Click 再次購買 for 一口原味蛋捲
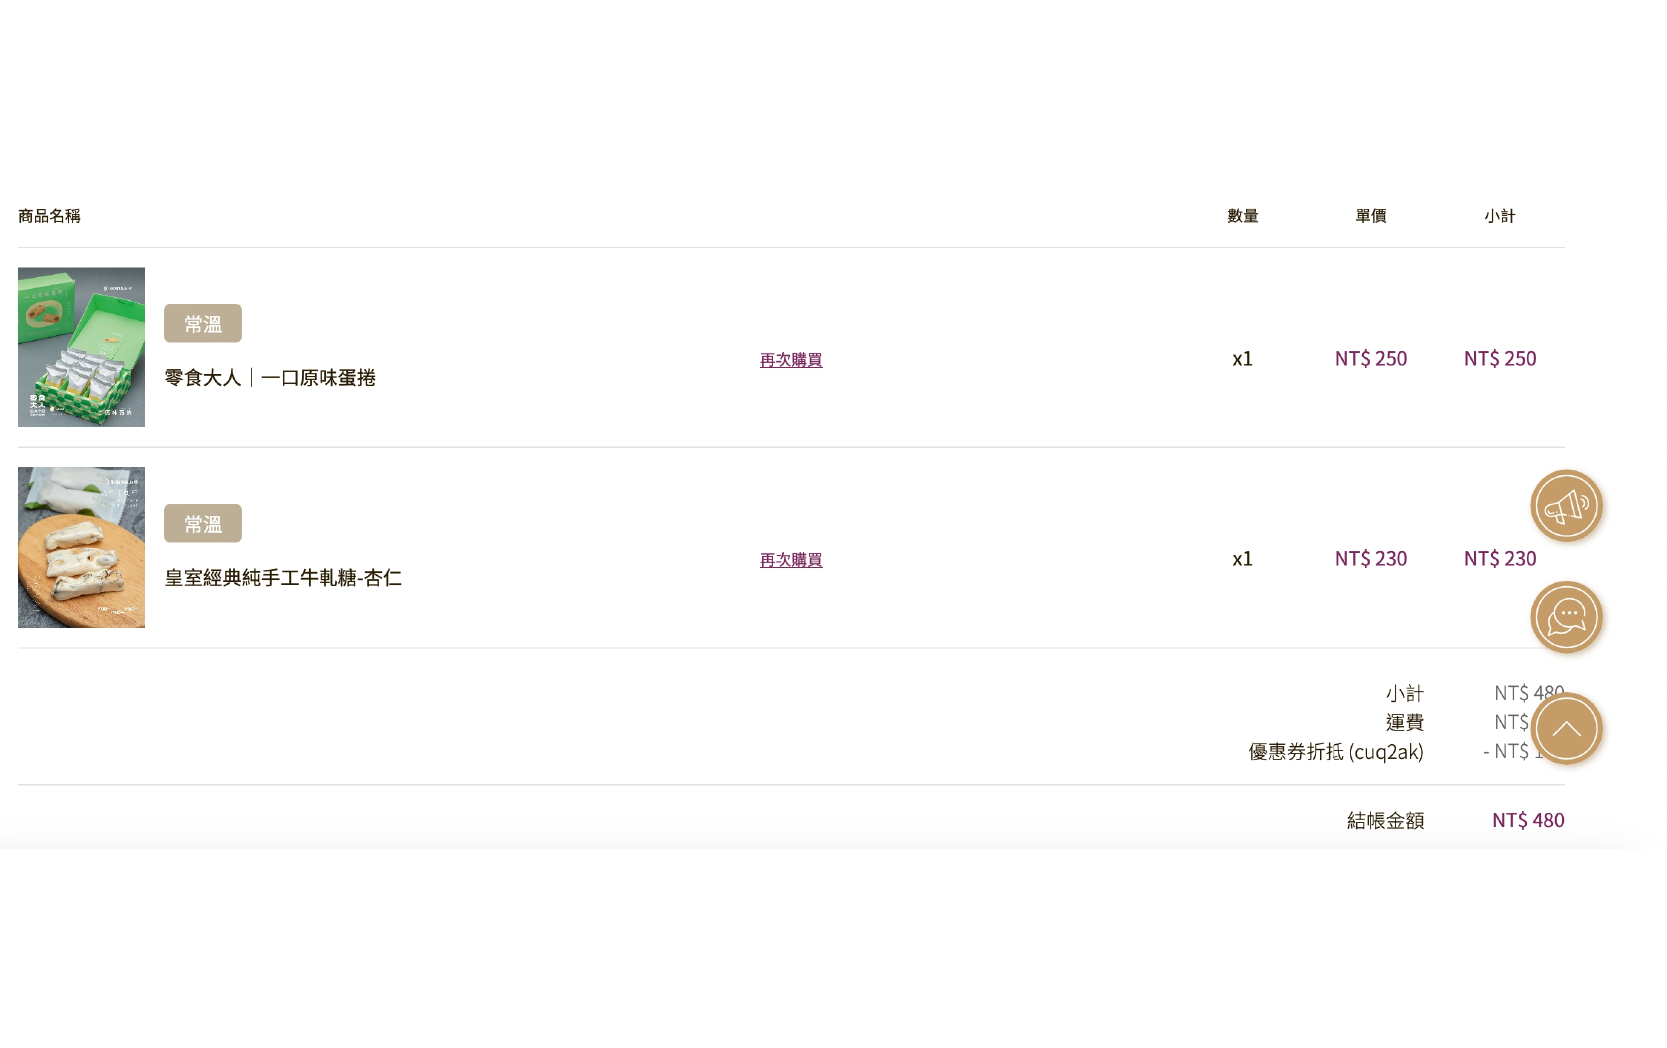The image size is (1667, 1048). pos(791,360)
